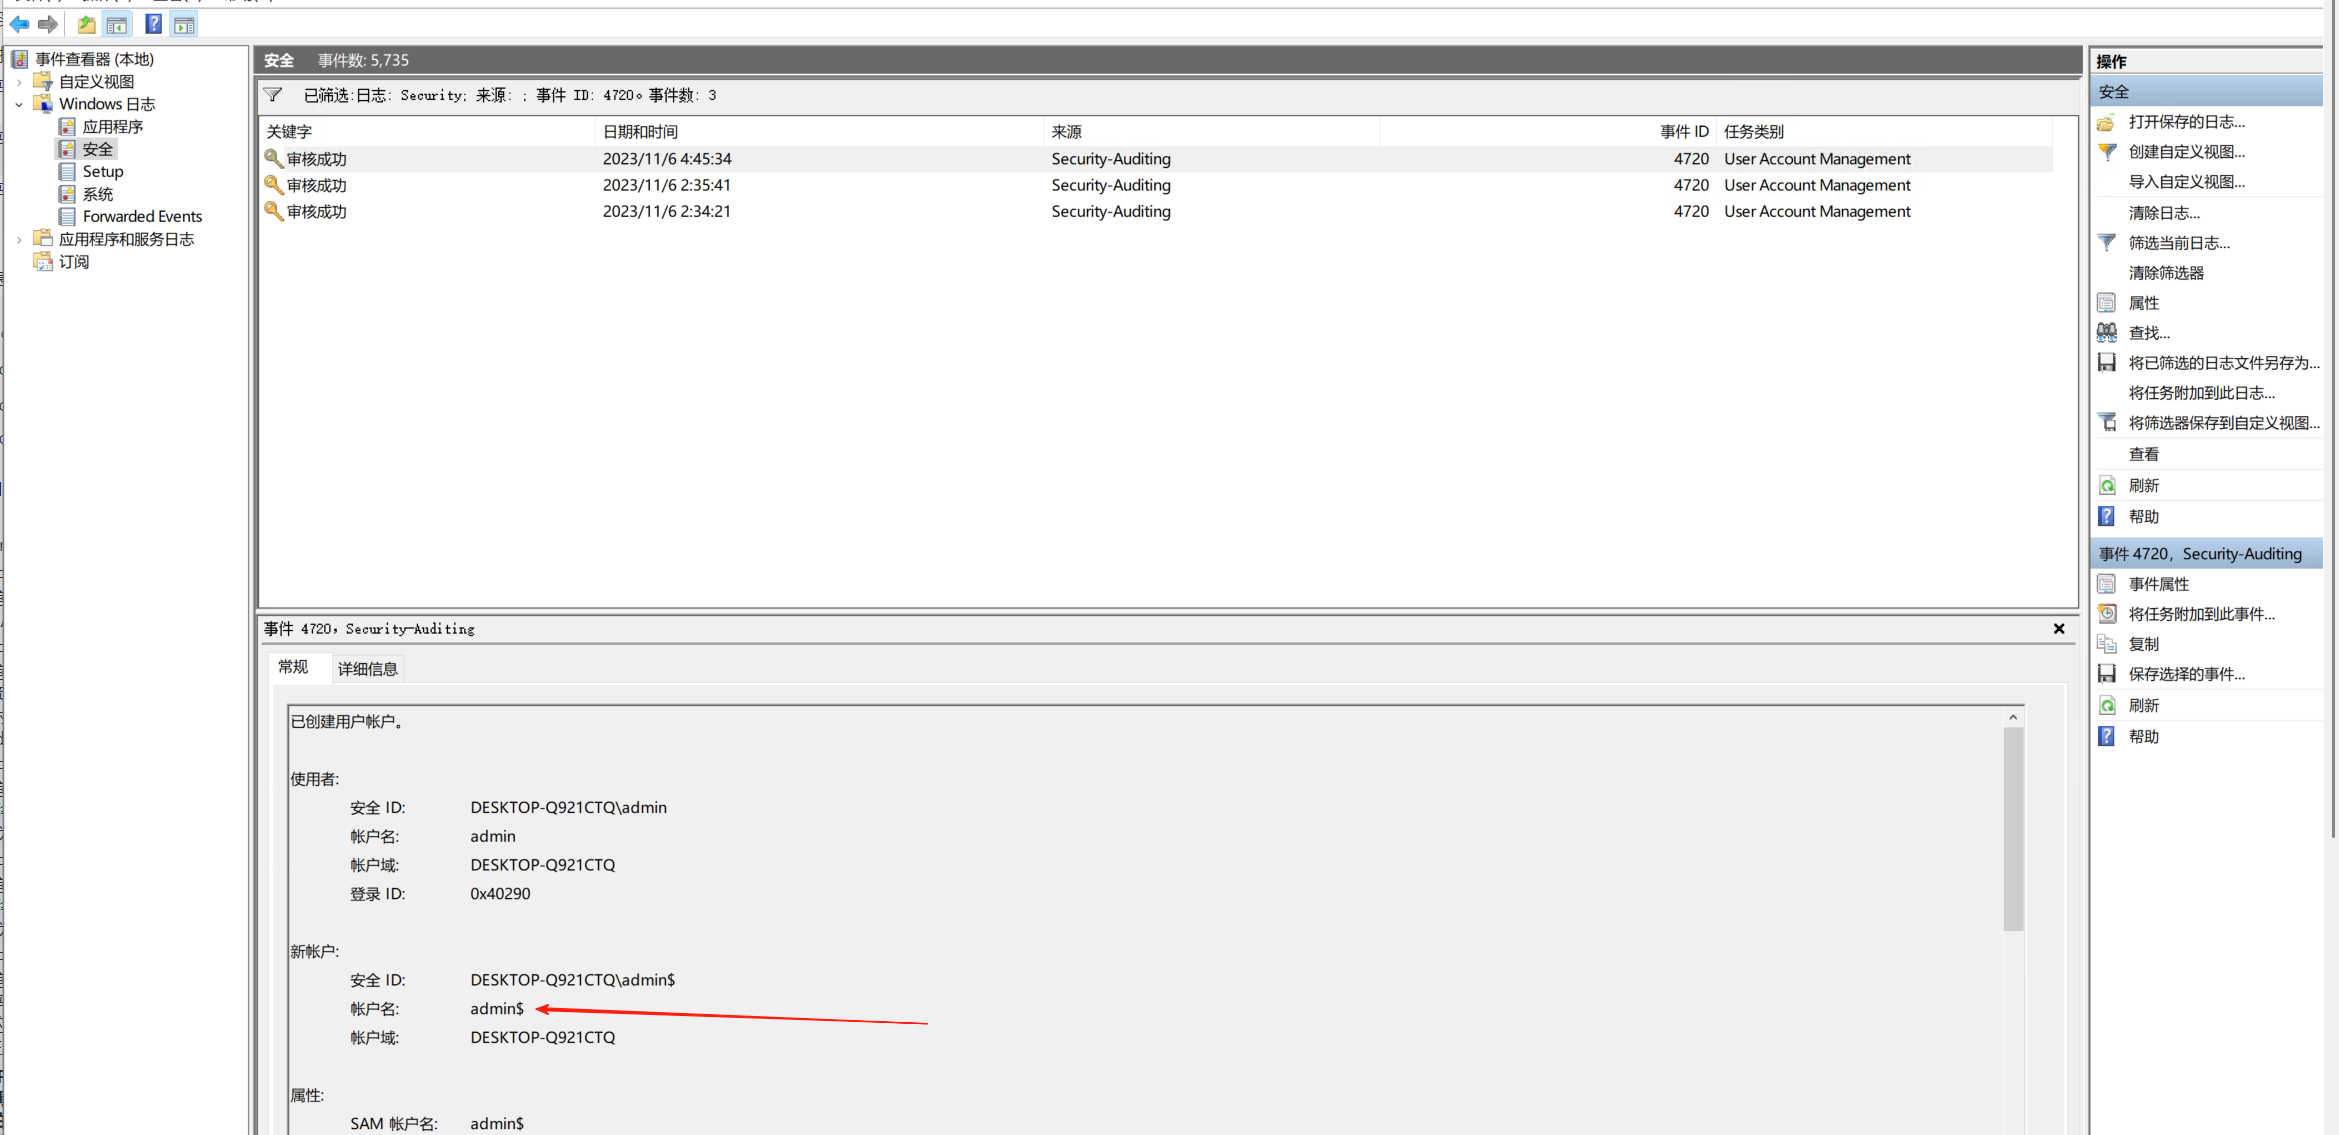Click the up-one-level folder toolbar icon

coord(87,24)
